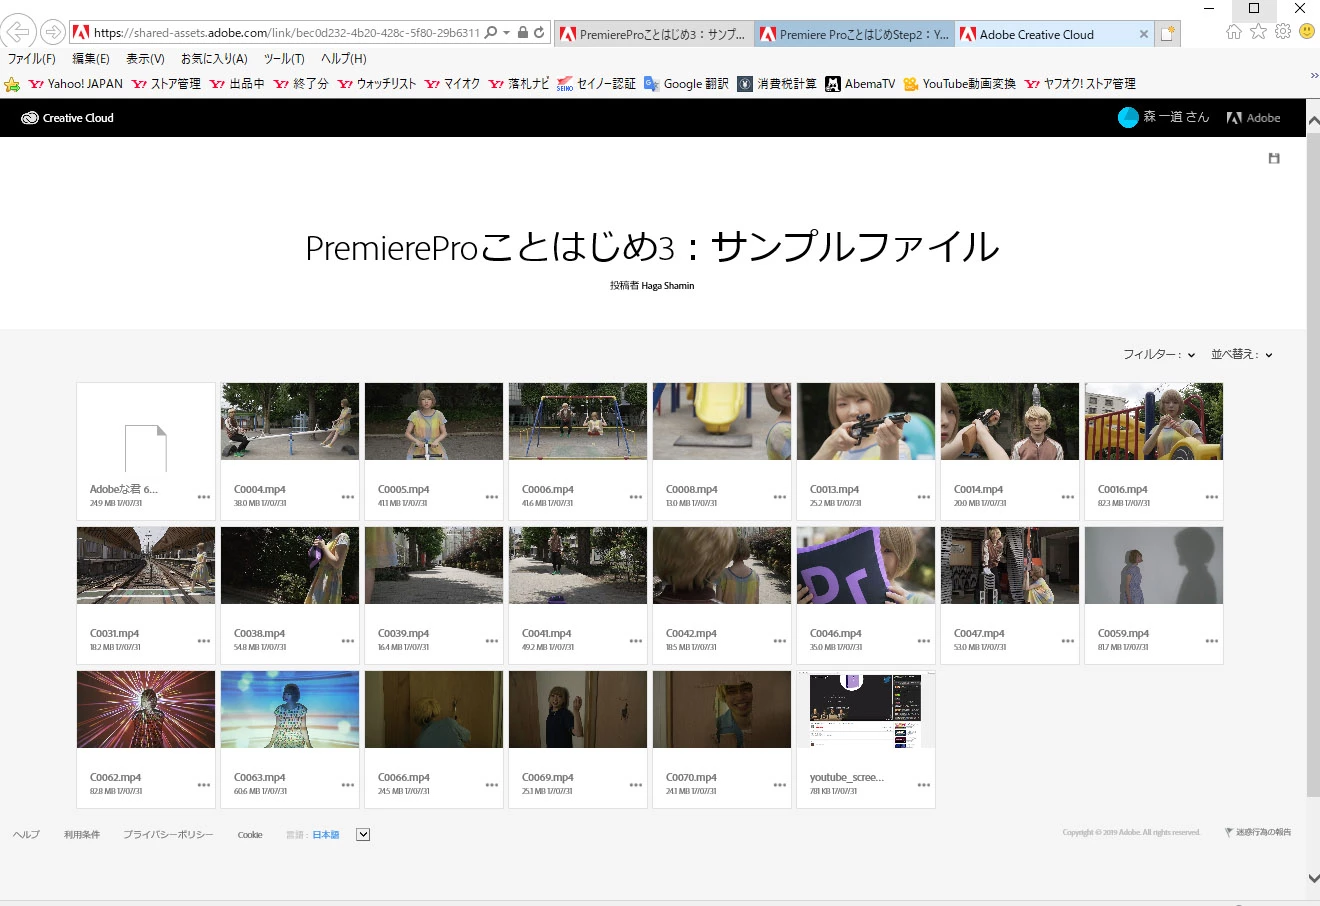Click the C0070.mp4 file name
This screenshot has height=906, width=1320.
691,778
